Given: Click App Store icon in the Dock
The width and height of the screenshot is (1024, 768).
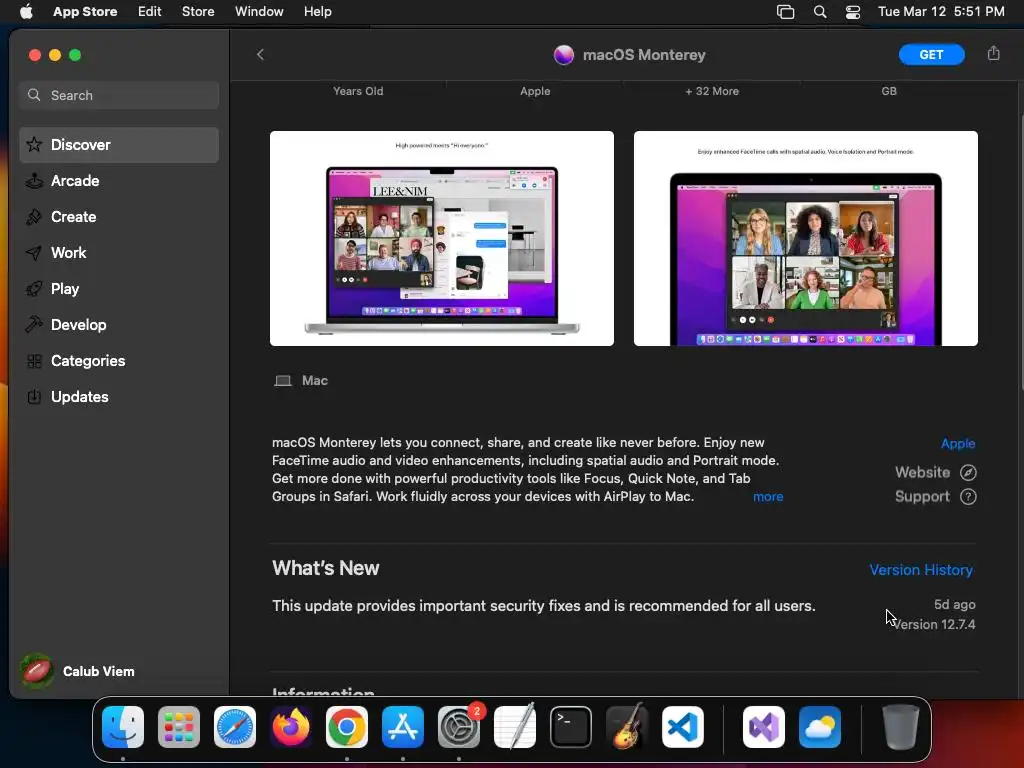Looking at the screenshot, I should 403,727.
